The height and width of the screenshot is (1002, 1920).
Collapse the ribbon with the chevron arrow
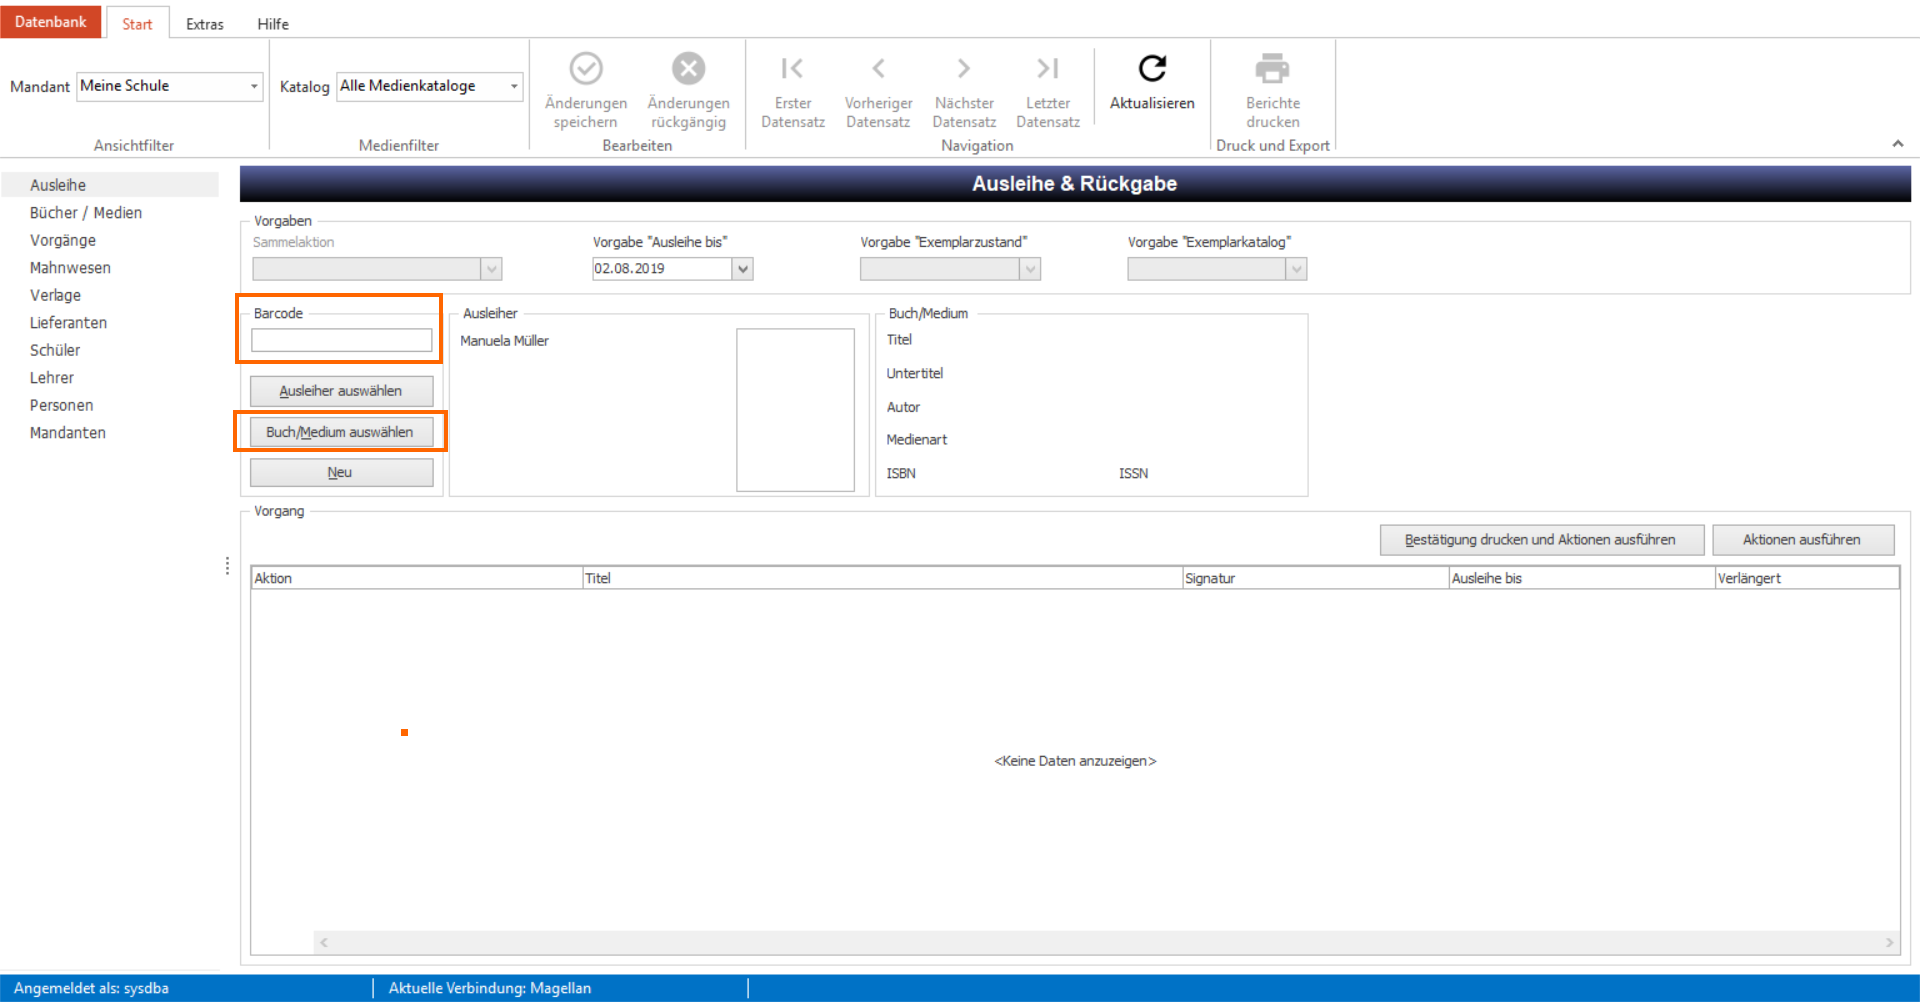1897,144
